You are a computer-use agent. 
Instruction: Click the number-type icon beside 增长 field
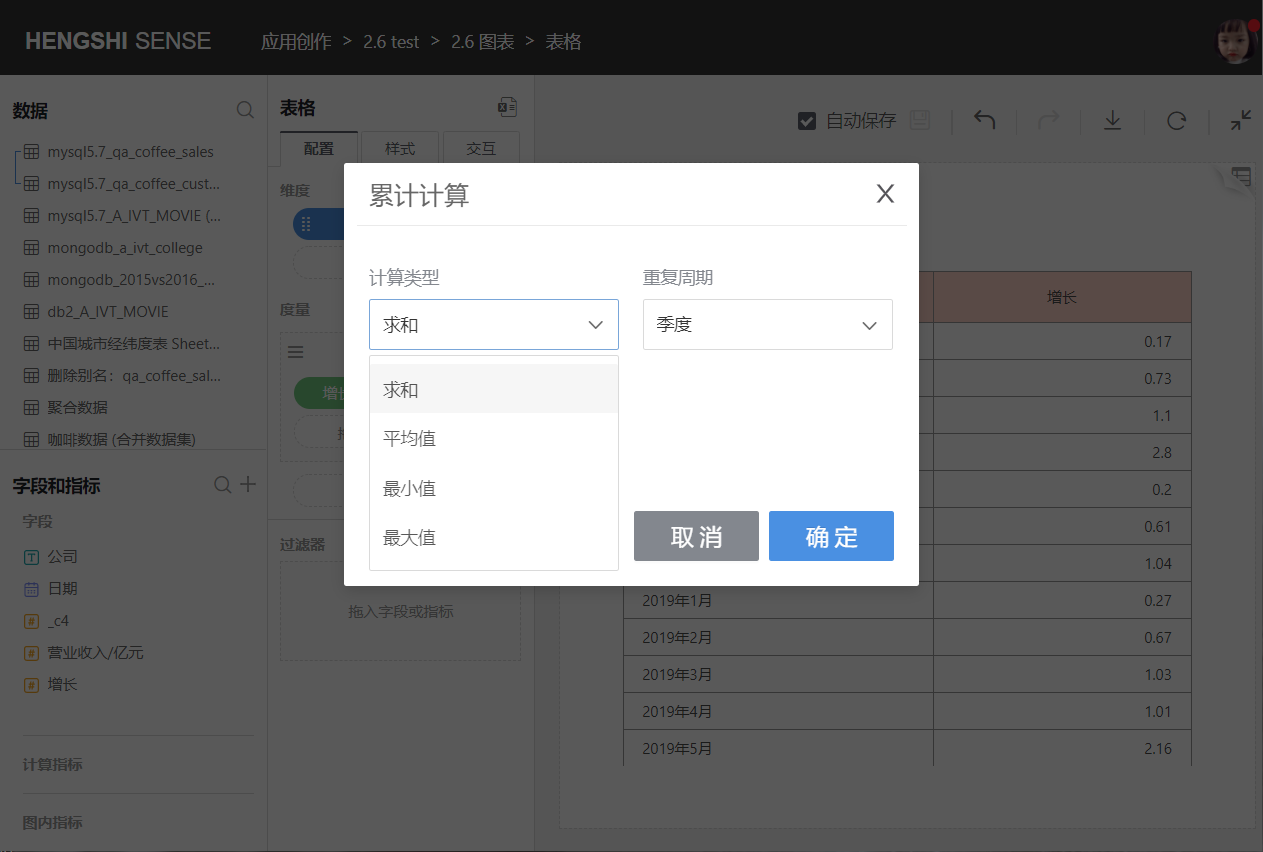tap(32, 685)
